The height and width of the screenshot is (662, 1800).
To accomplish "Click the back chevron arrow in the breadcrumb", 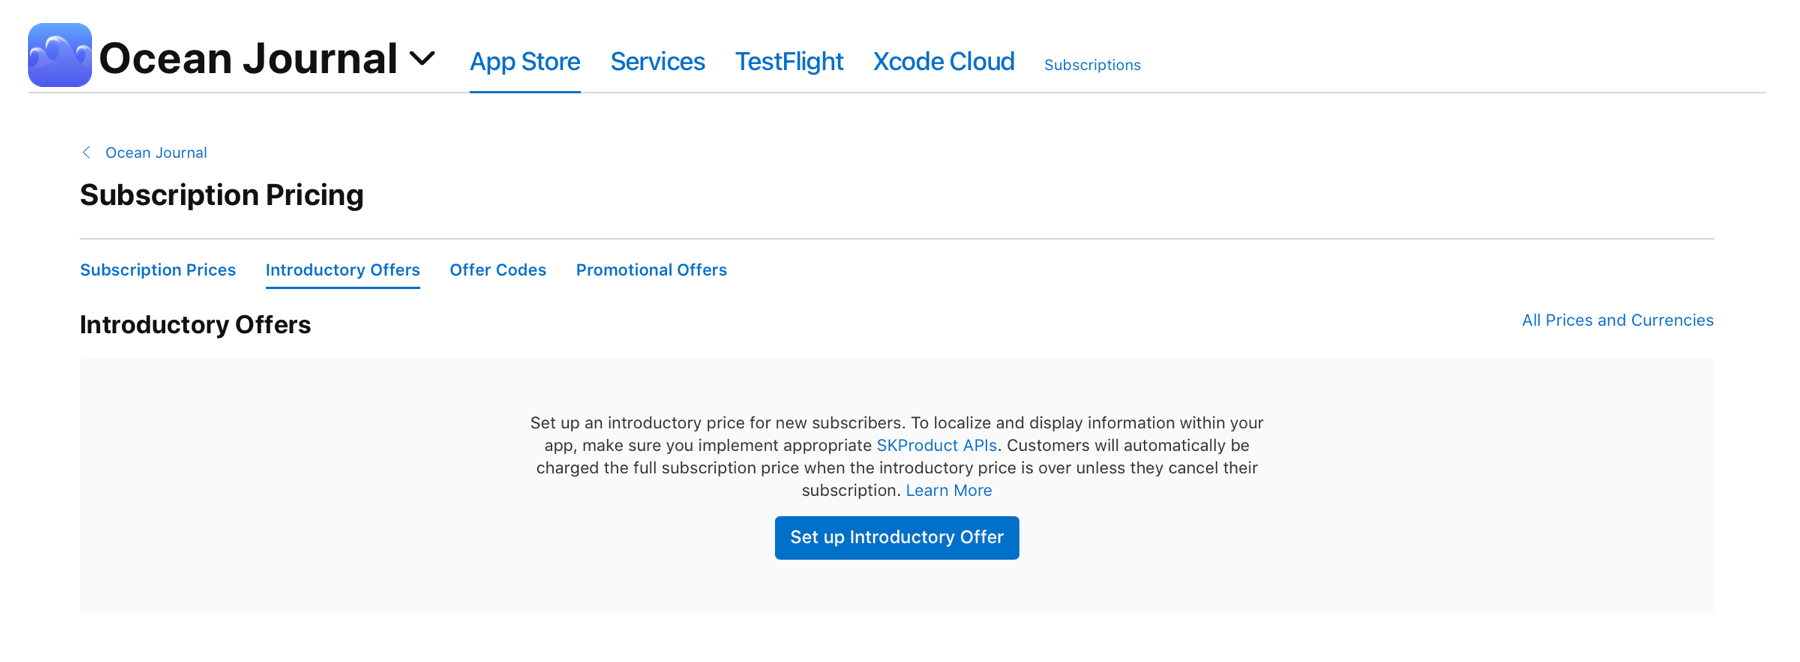I will click(86, 152).
